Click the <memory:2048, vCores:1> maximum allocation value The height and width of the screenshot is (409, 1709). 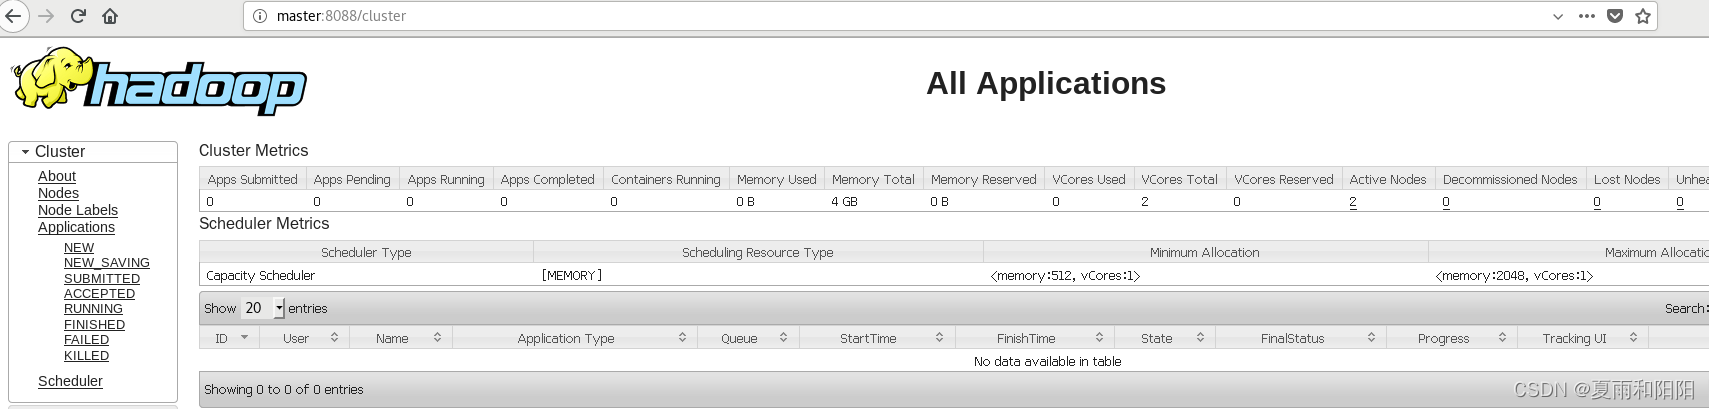tap(1514, 276)
